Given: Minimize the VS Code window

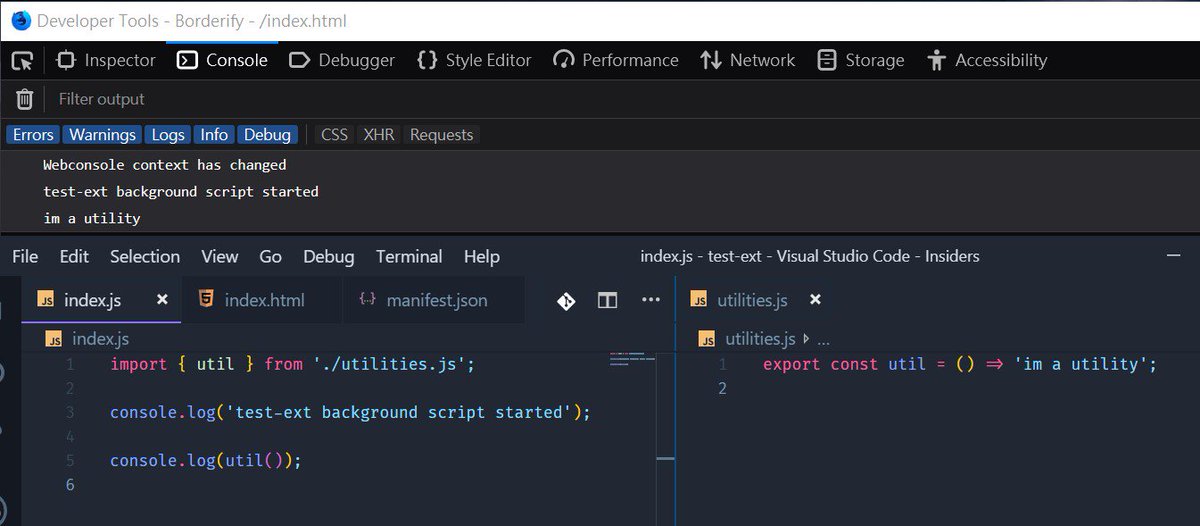Looking at the screenshot, I should point(1174,256).
